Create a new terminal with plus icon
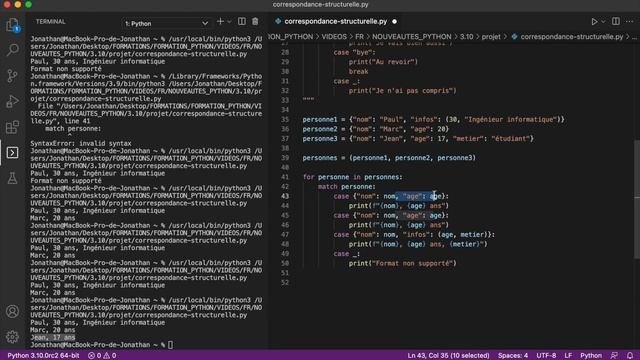 220,22
